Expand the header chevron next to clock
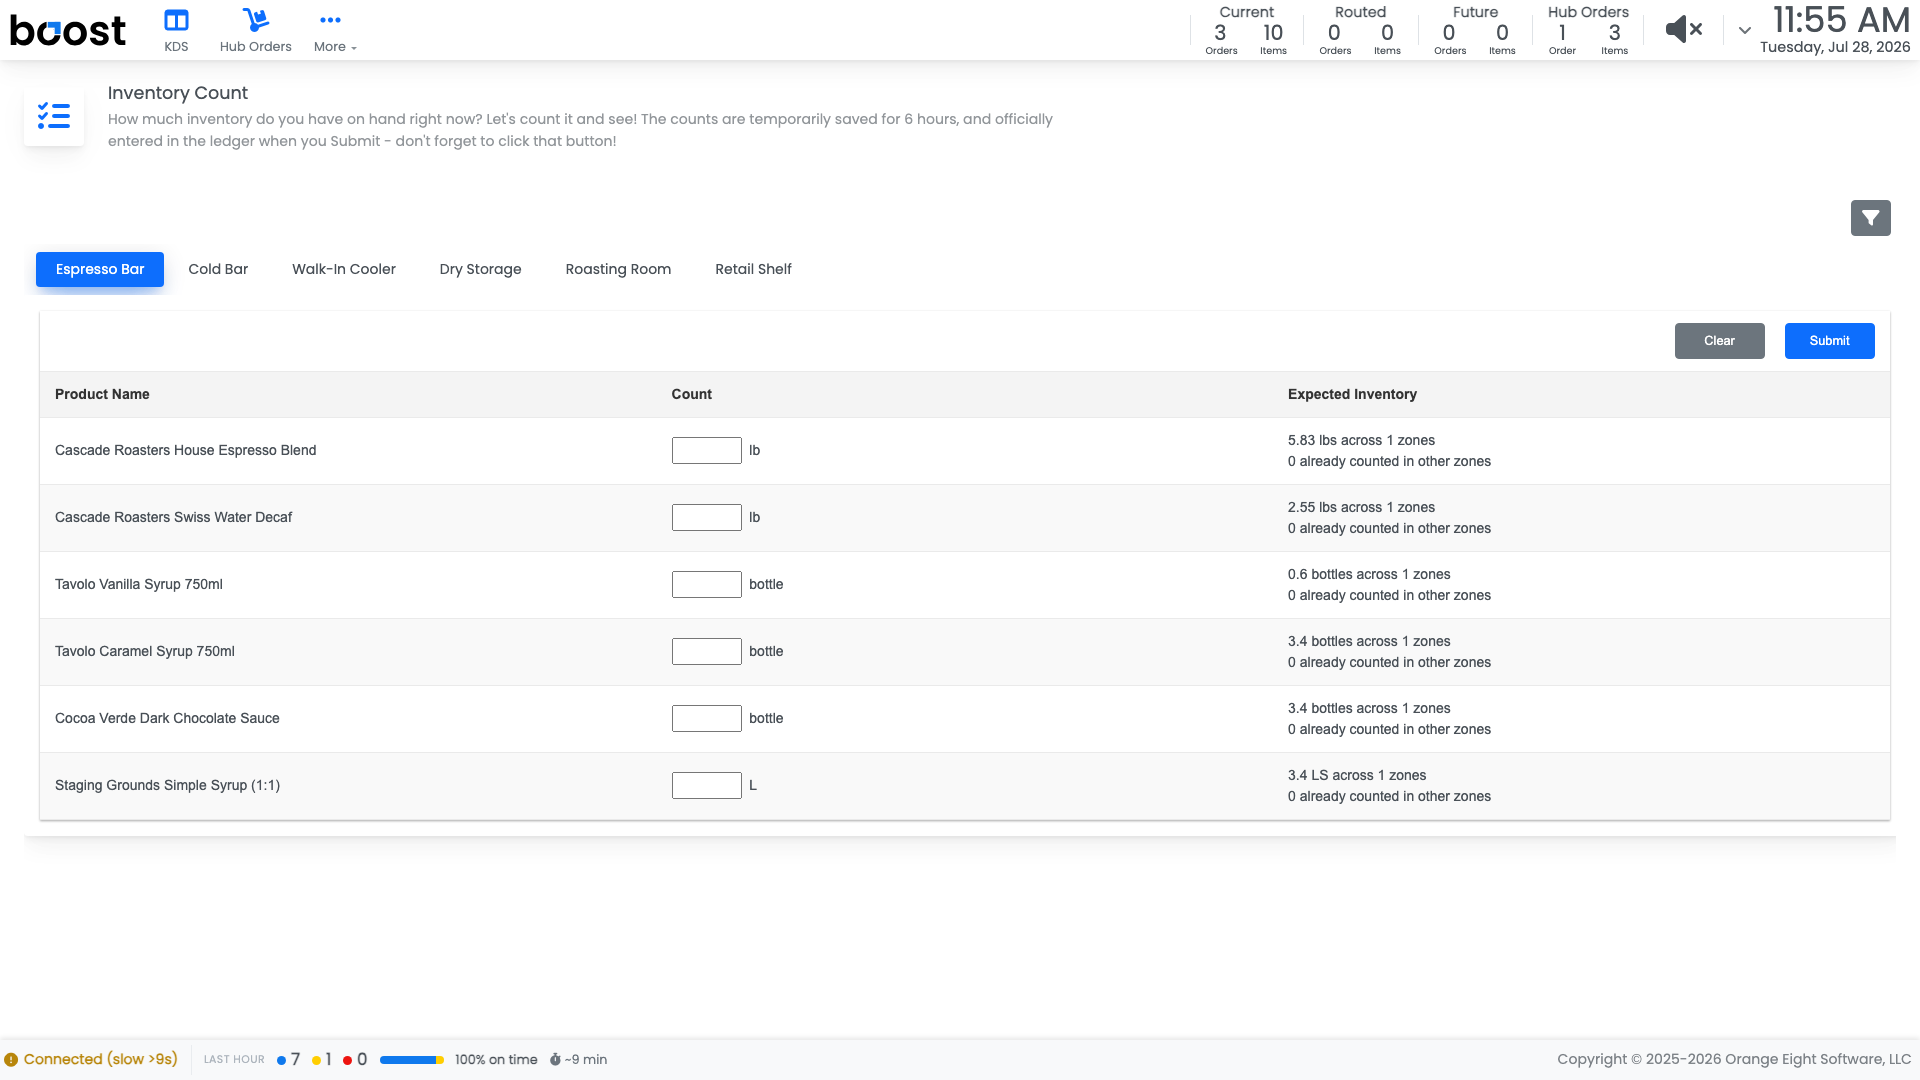Image resolution: width=1920 pixels, height=1080 pixels. (1745, 31)
